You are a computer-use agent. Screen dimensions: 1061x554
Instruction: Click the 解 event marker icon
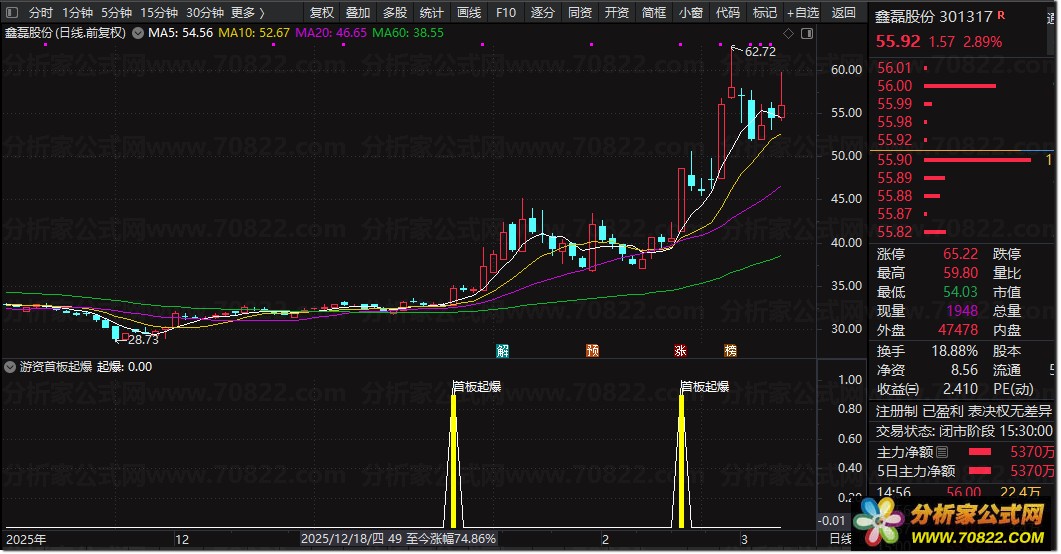point(502,350)
